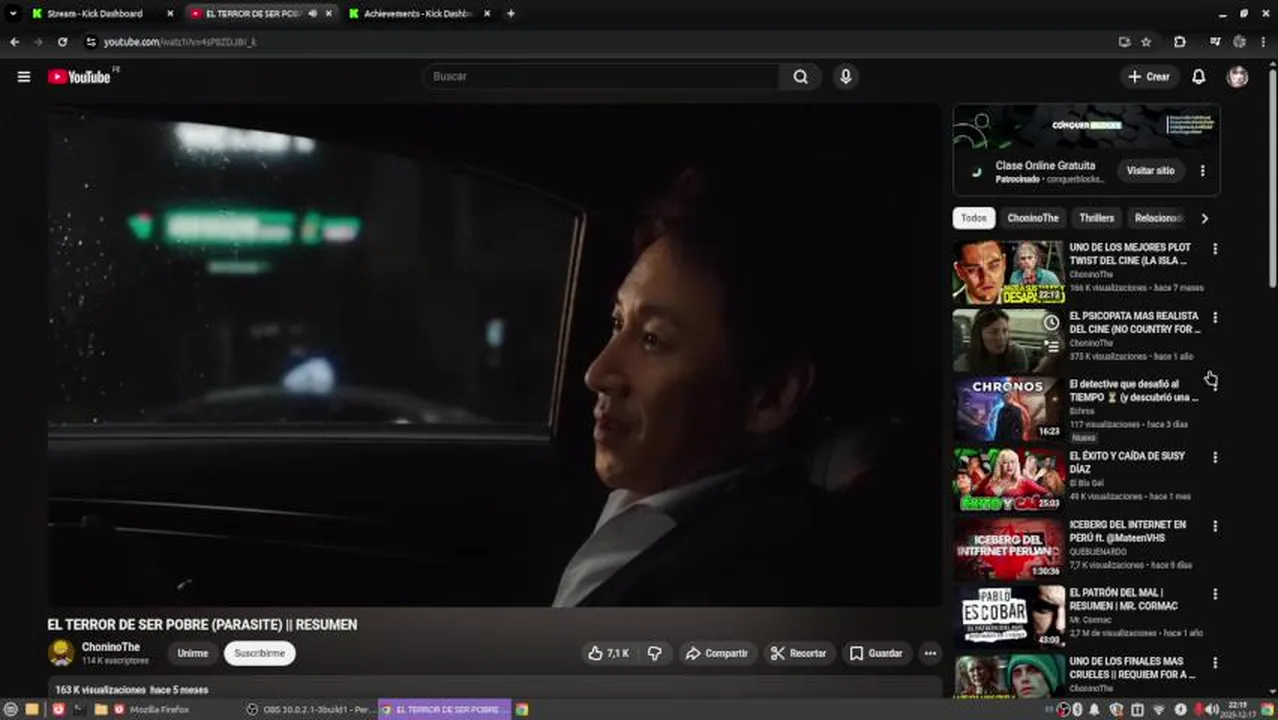Select the ChoninoThe filter chip
This screenshot has height=720, width=1278.
pyautogui.click(x=1033, y=218)
